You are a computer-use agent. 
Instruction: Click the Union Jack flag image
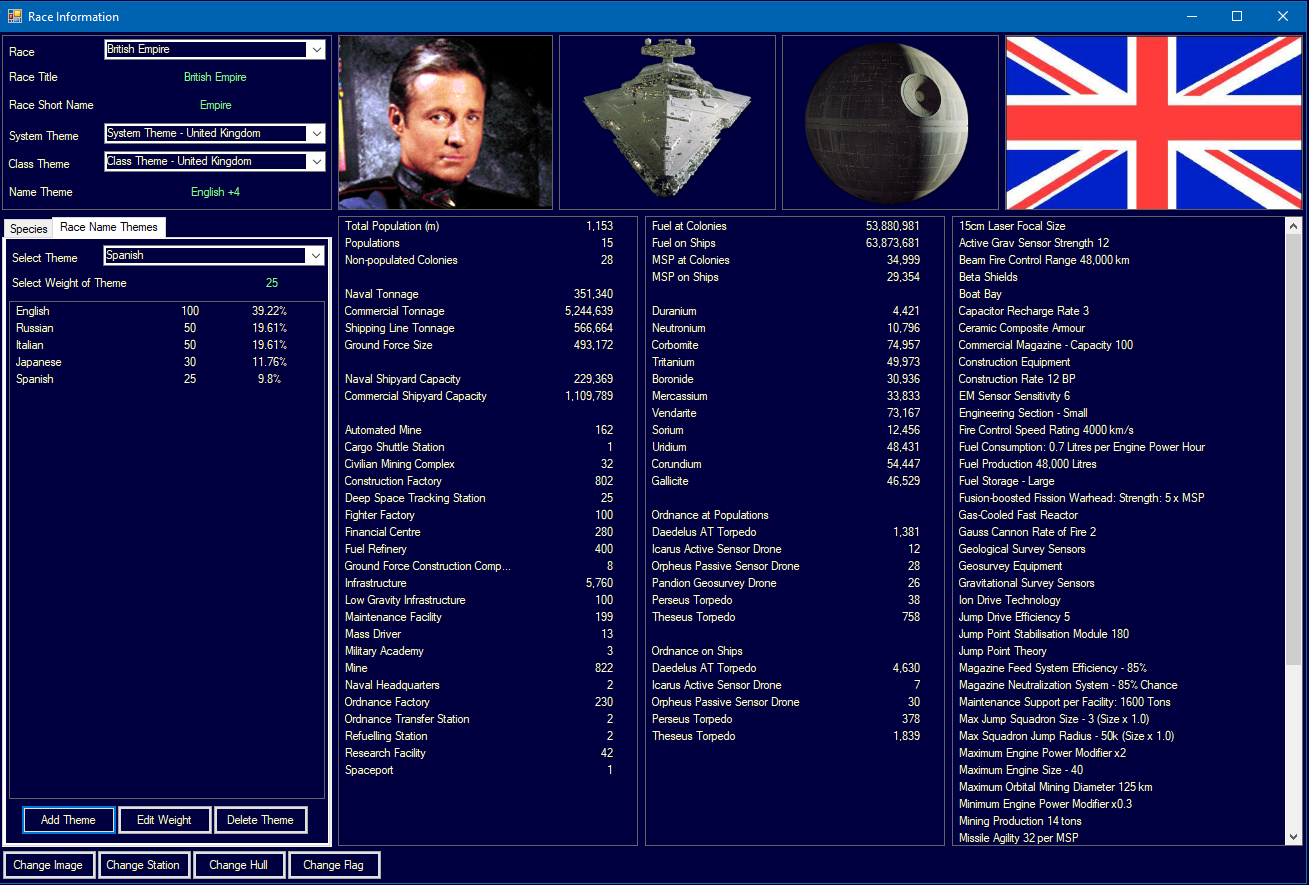pos(1154,122)
